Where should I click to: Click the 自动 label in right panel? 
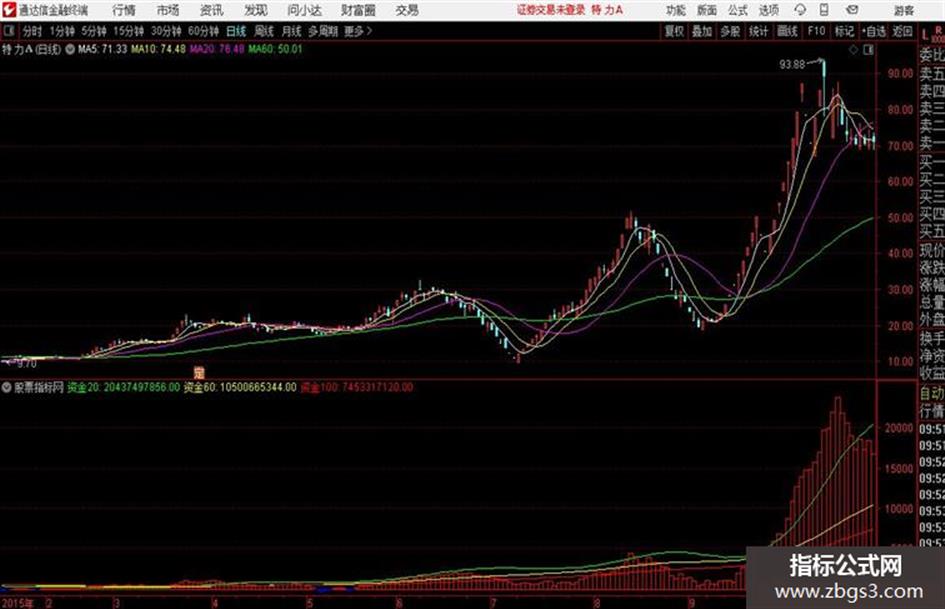click(932, 393)
